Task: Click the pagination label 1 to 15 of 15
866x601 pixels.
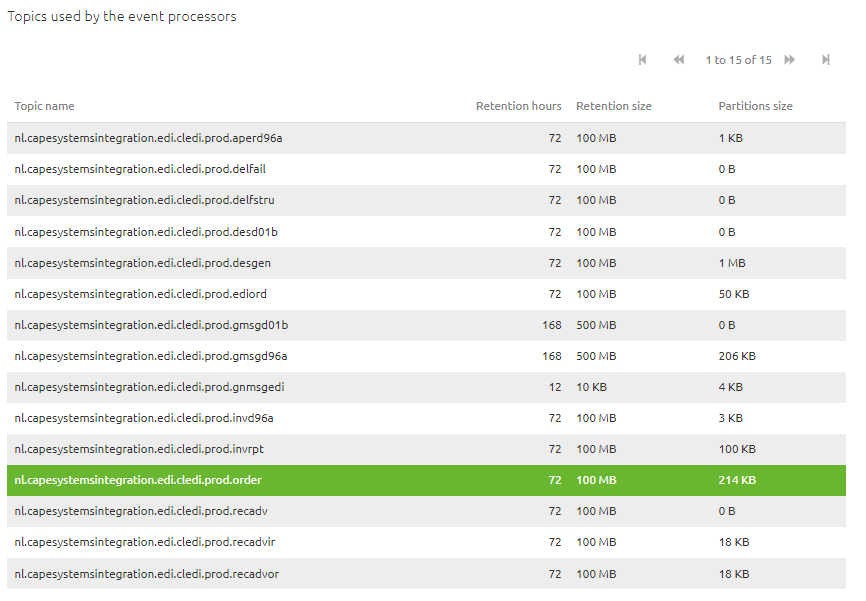Action: (x=739, y=60)
